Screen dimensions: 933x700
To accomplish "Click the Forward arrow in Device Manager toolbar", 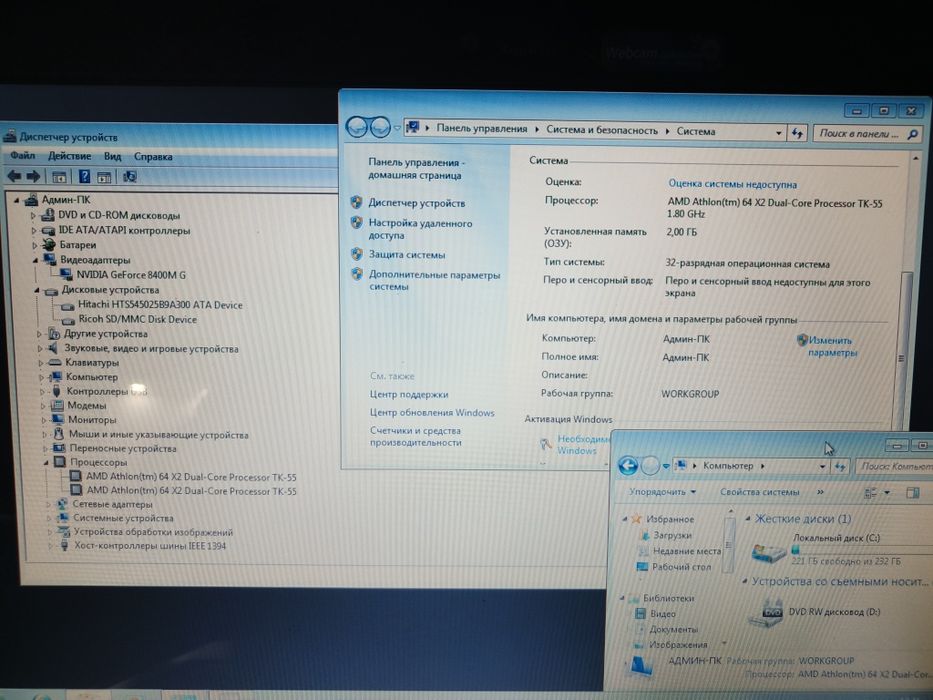I will [34, 176].
